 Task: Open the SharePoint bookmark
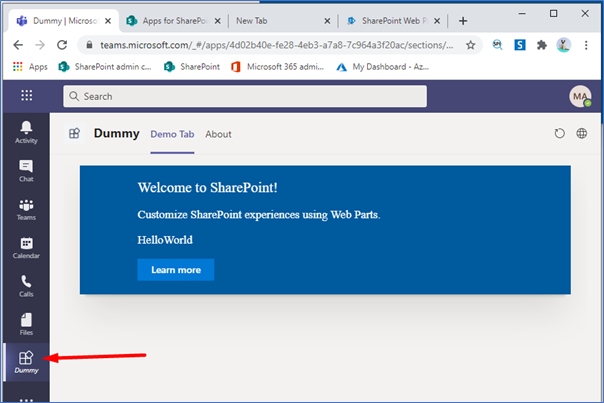coord(191,67)
